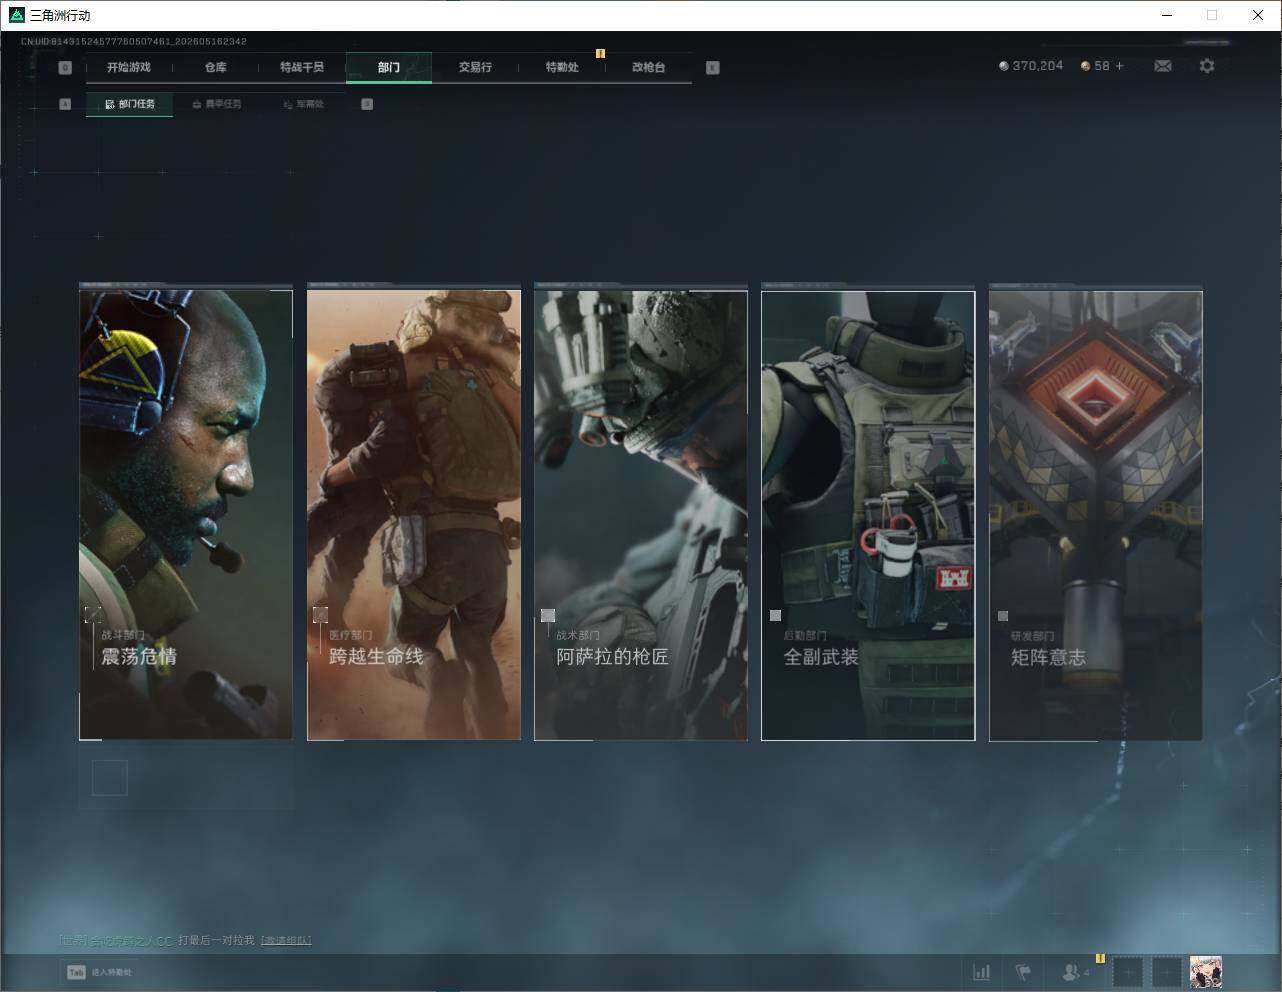This screenshot has width=1282, height=992.
Task: Click the 全副武装 mission marker square
Action: pyautogui.click(x=775, y=615)
